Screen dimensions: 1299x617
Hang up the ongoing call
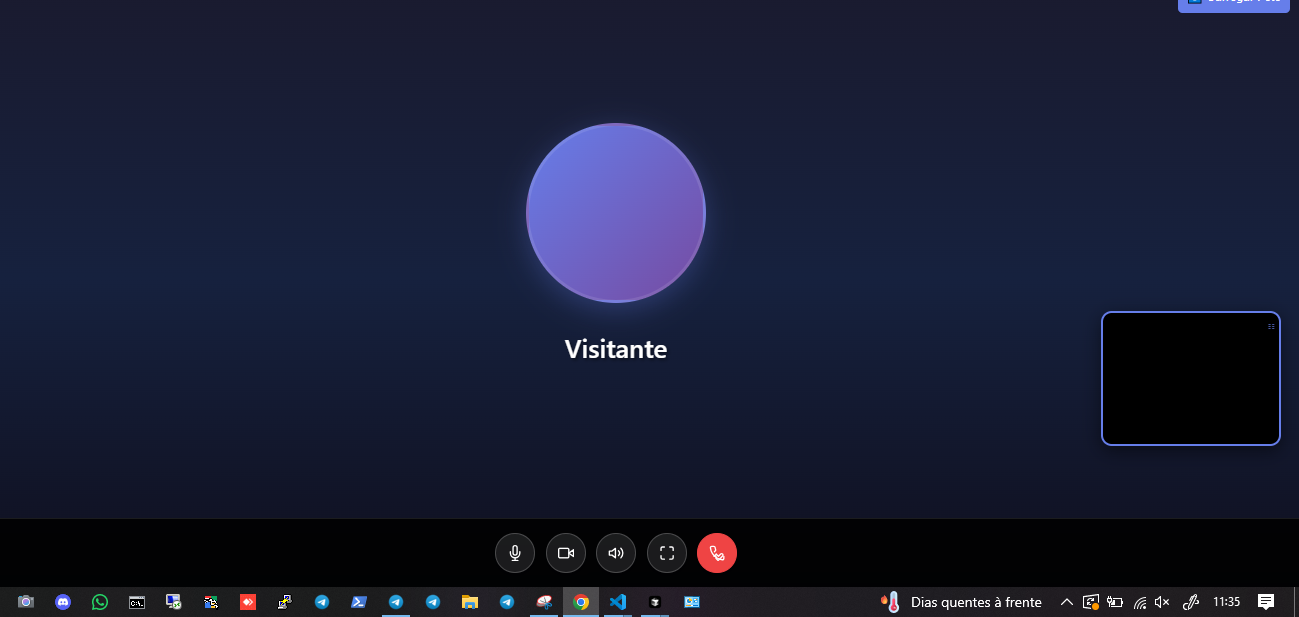(716, 552)
